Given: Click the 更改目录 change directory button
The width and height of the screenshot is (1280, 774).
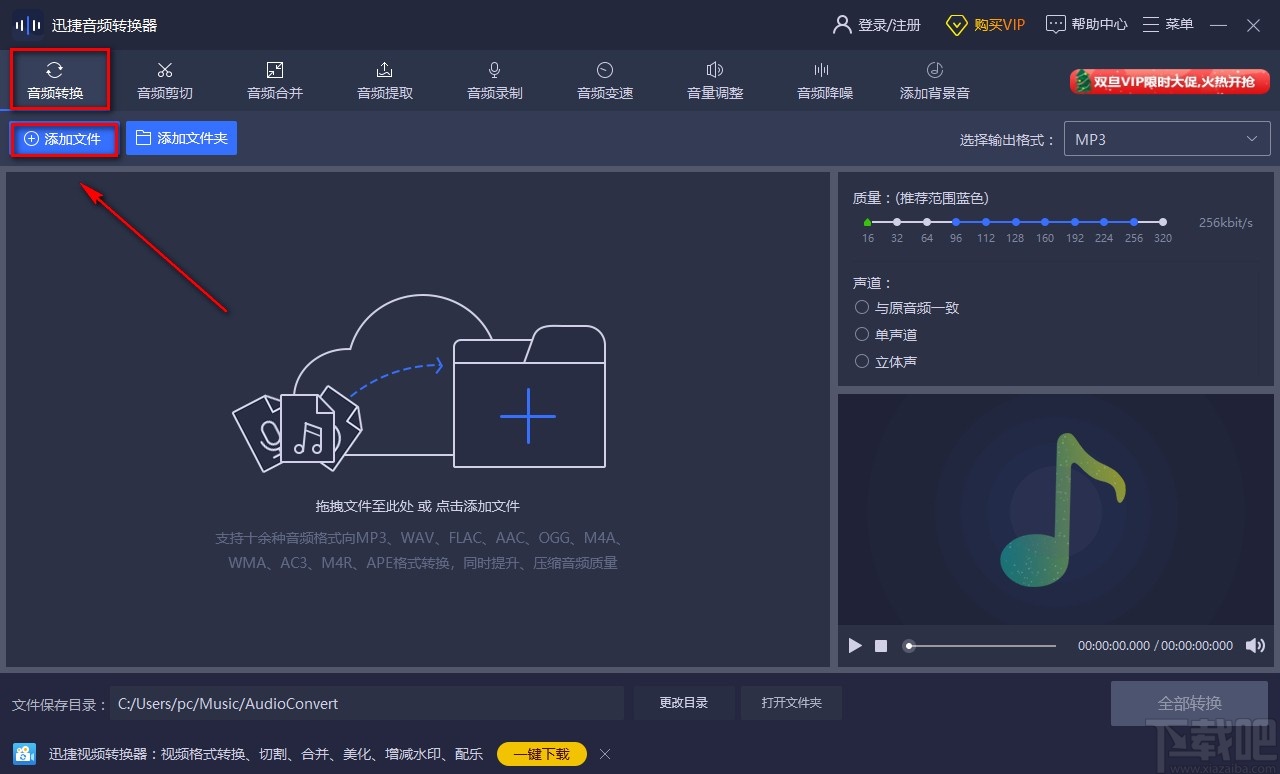Looking at the screenshot, I should (x=683, y=702).
